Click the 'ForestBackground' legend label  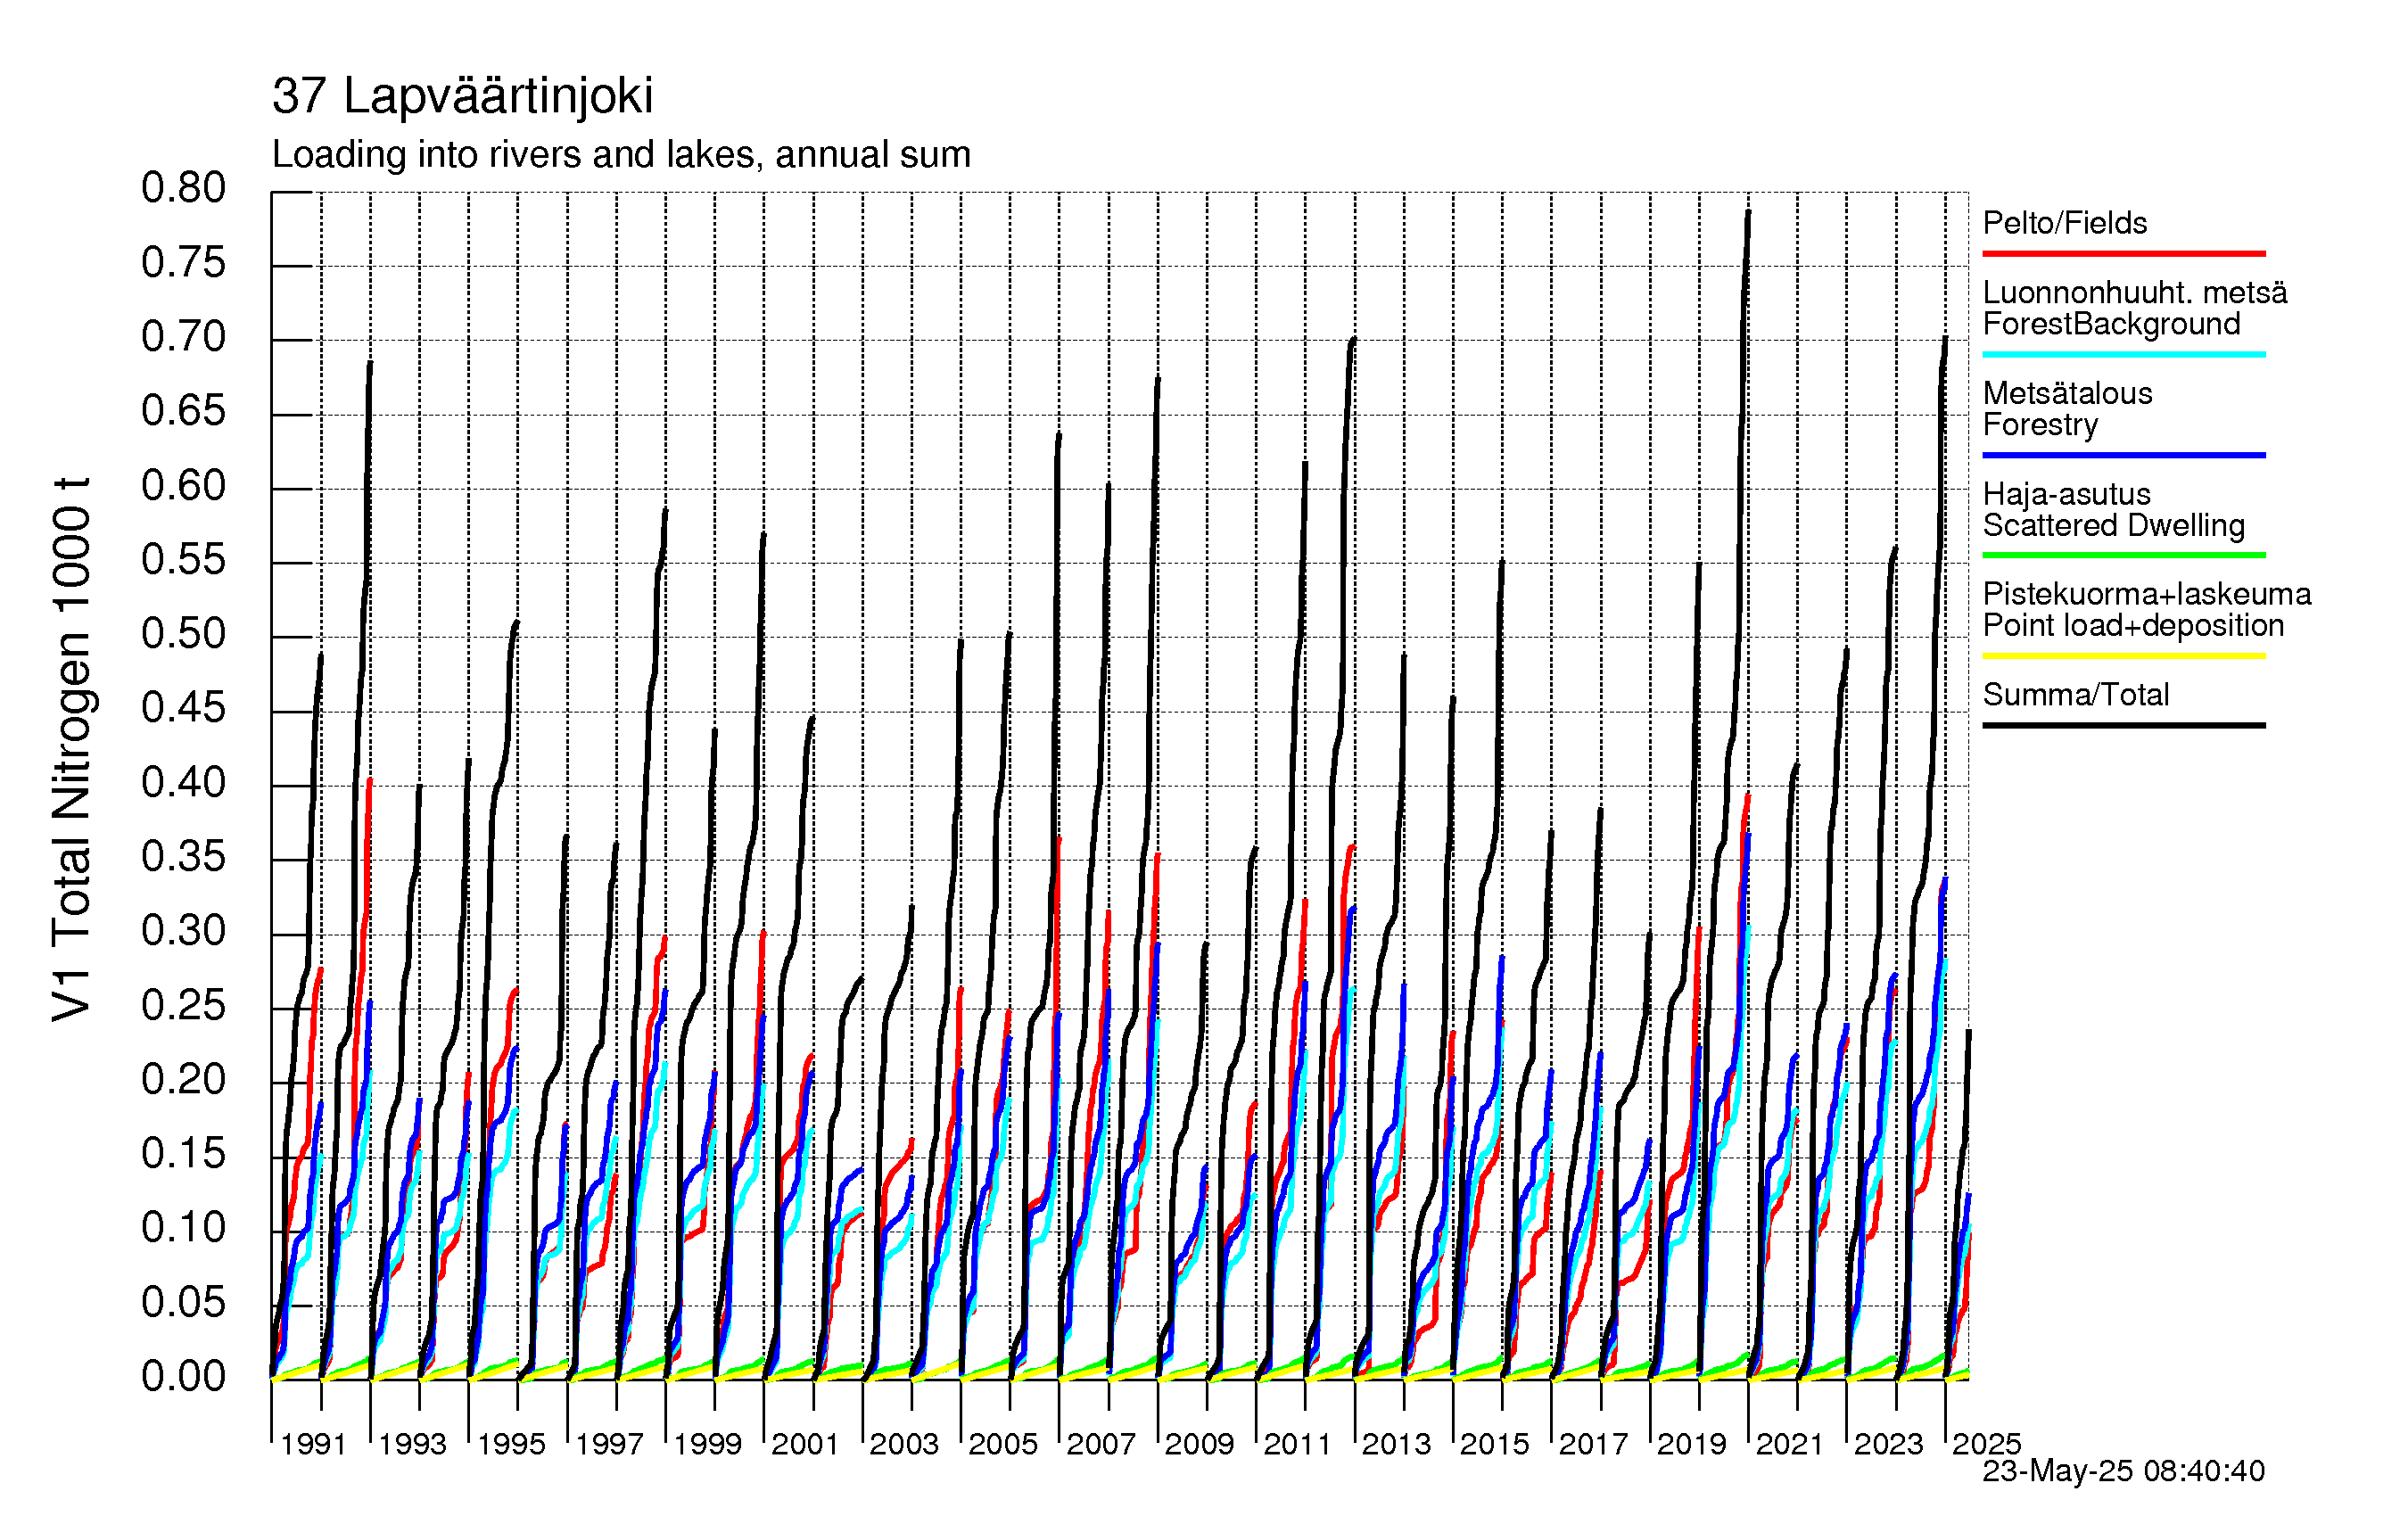pos(2111,324)
